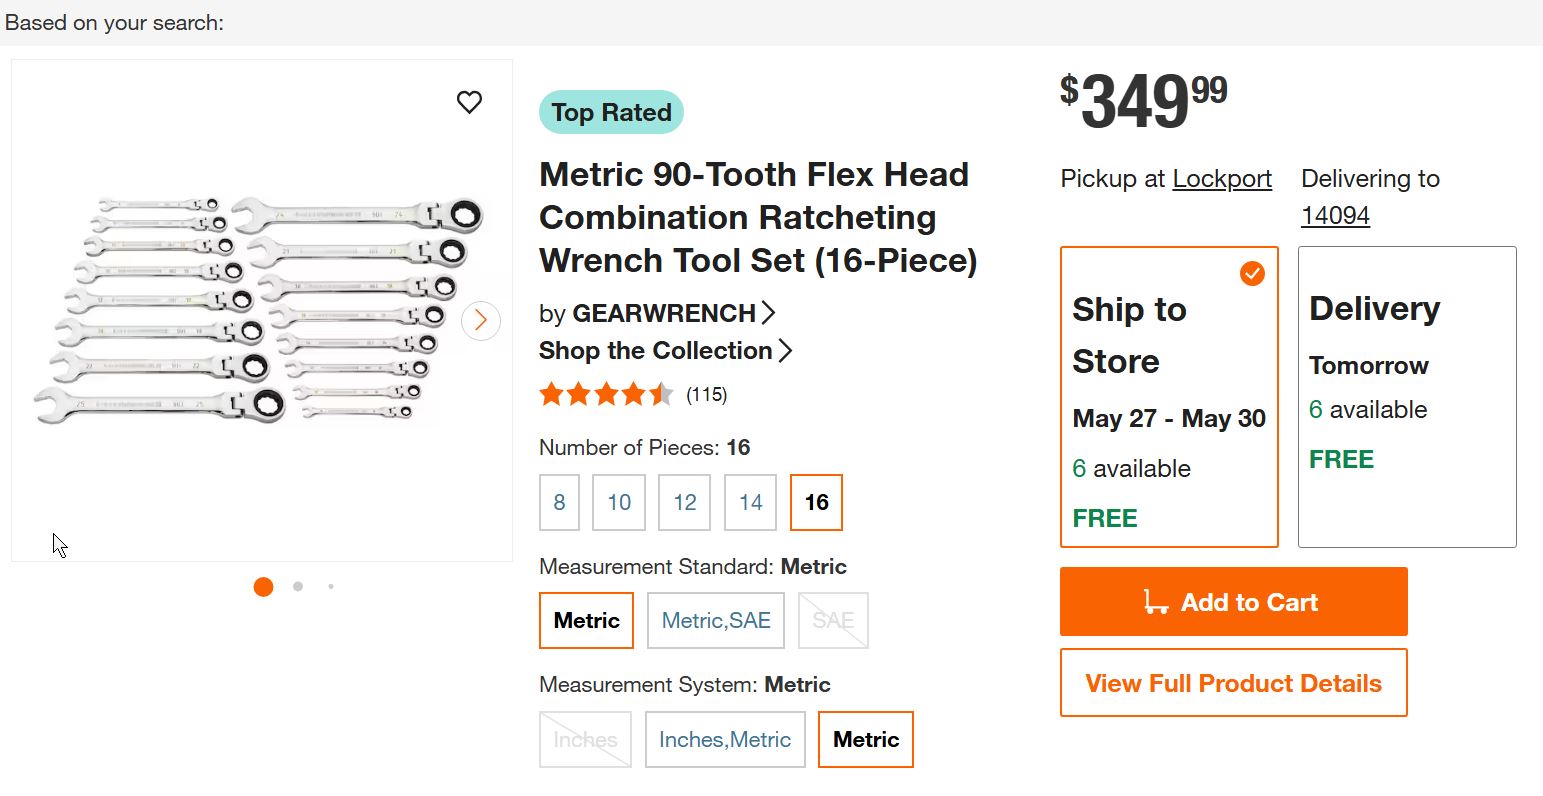Click the wrench set product image
The image size is (1543, 796).
coord(260,310)
